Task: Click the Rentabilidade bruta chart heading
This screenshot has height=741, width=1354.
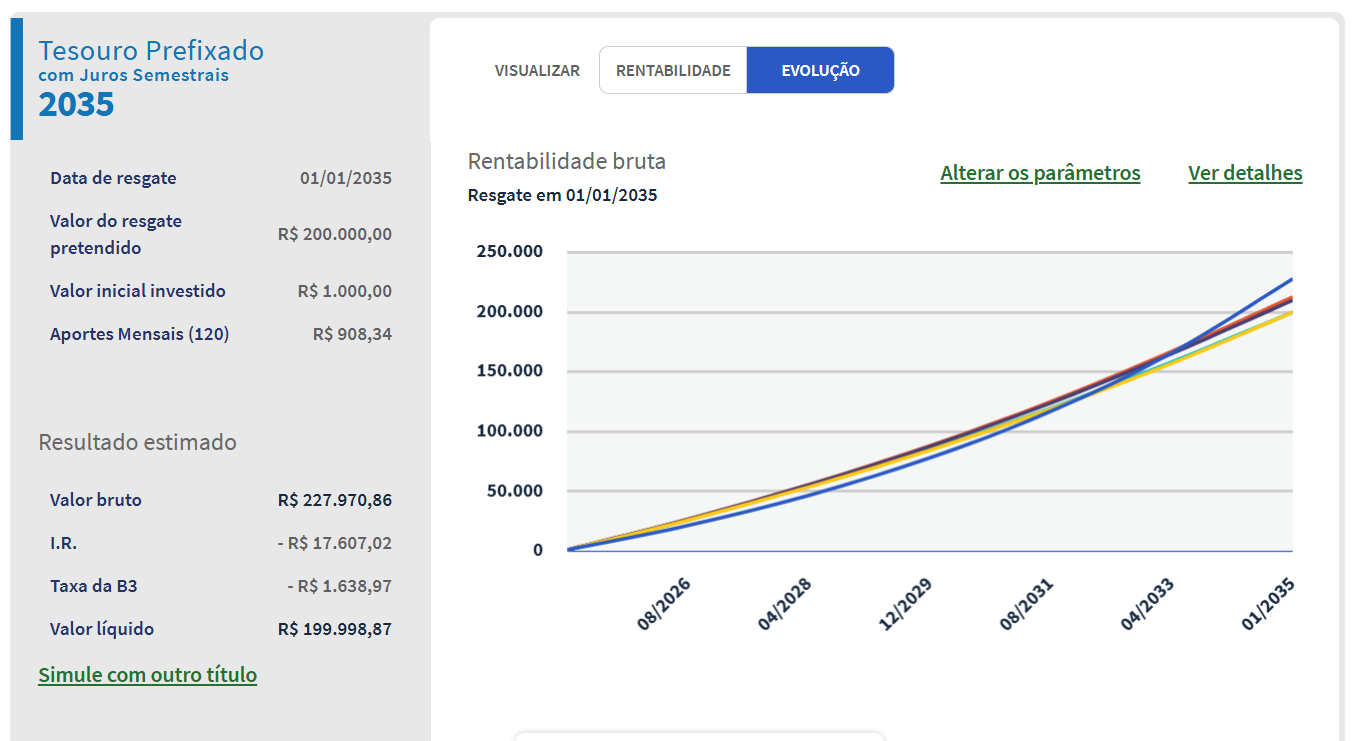Action: [567, 161]
